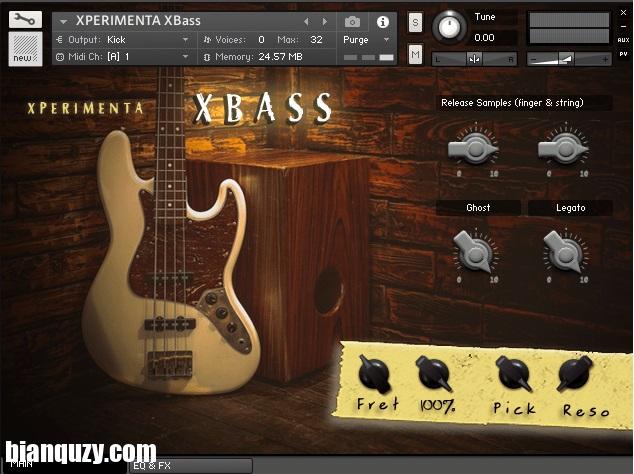Click the Reso knob

click(576, 374)
